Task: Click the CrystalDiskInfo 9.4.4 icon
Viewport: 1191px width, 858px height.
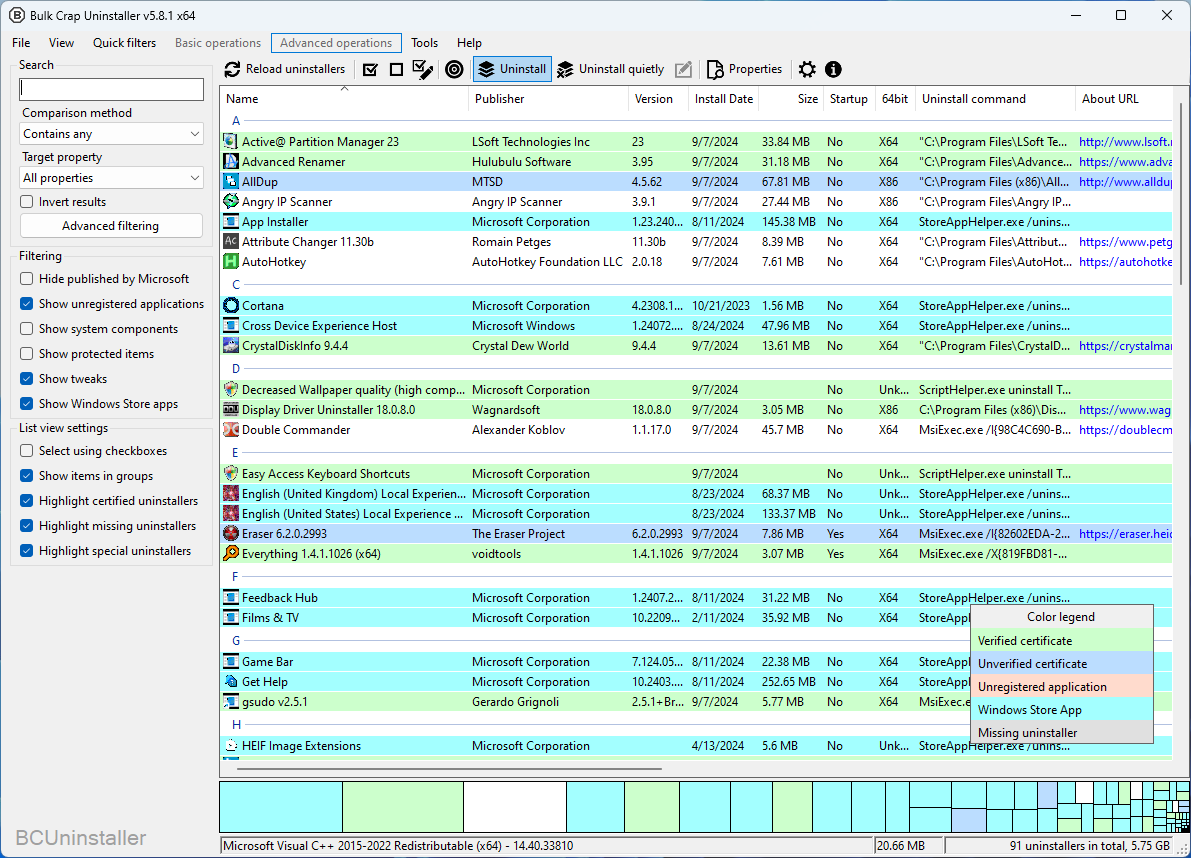Action: point(231,345)
